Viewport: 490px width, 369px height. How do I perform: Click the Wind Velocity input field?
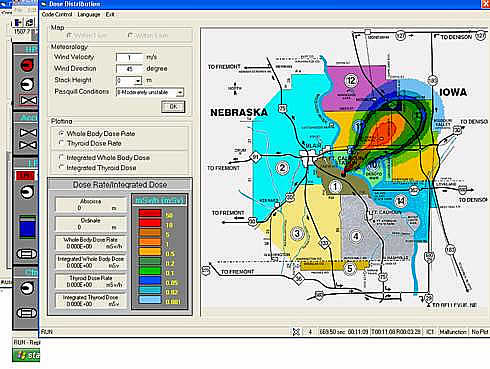(130, 57)
